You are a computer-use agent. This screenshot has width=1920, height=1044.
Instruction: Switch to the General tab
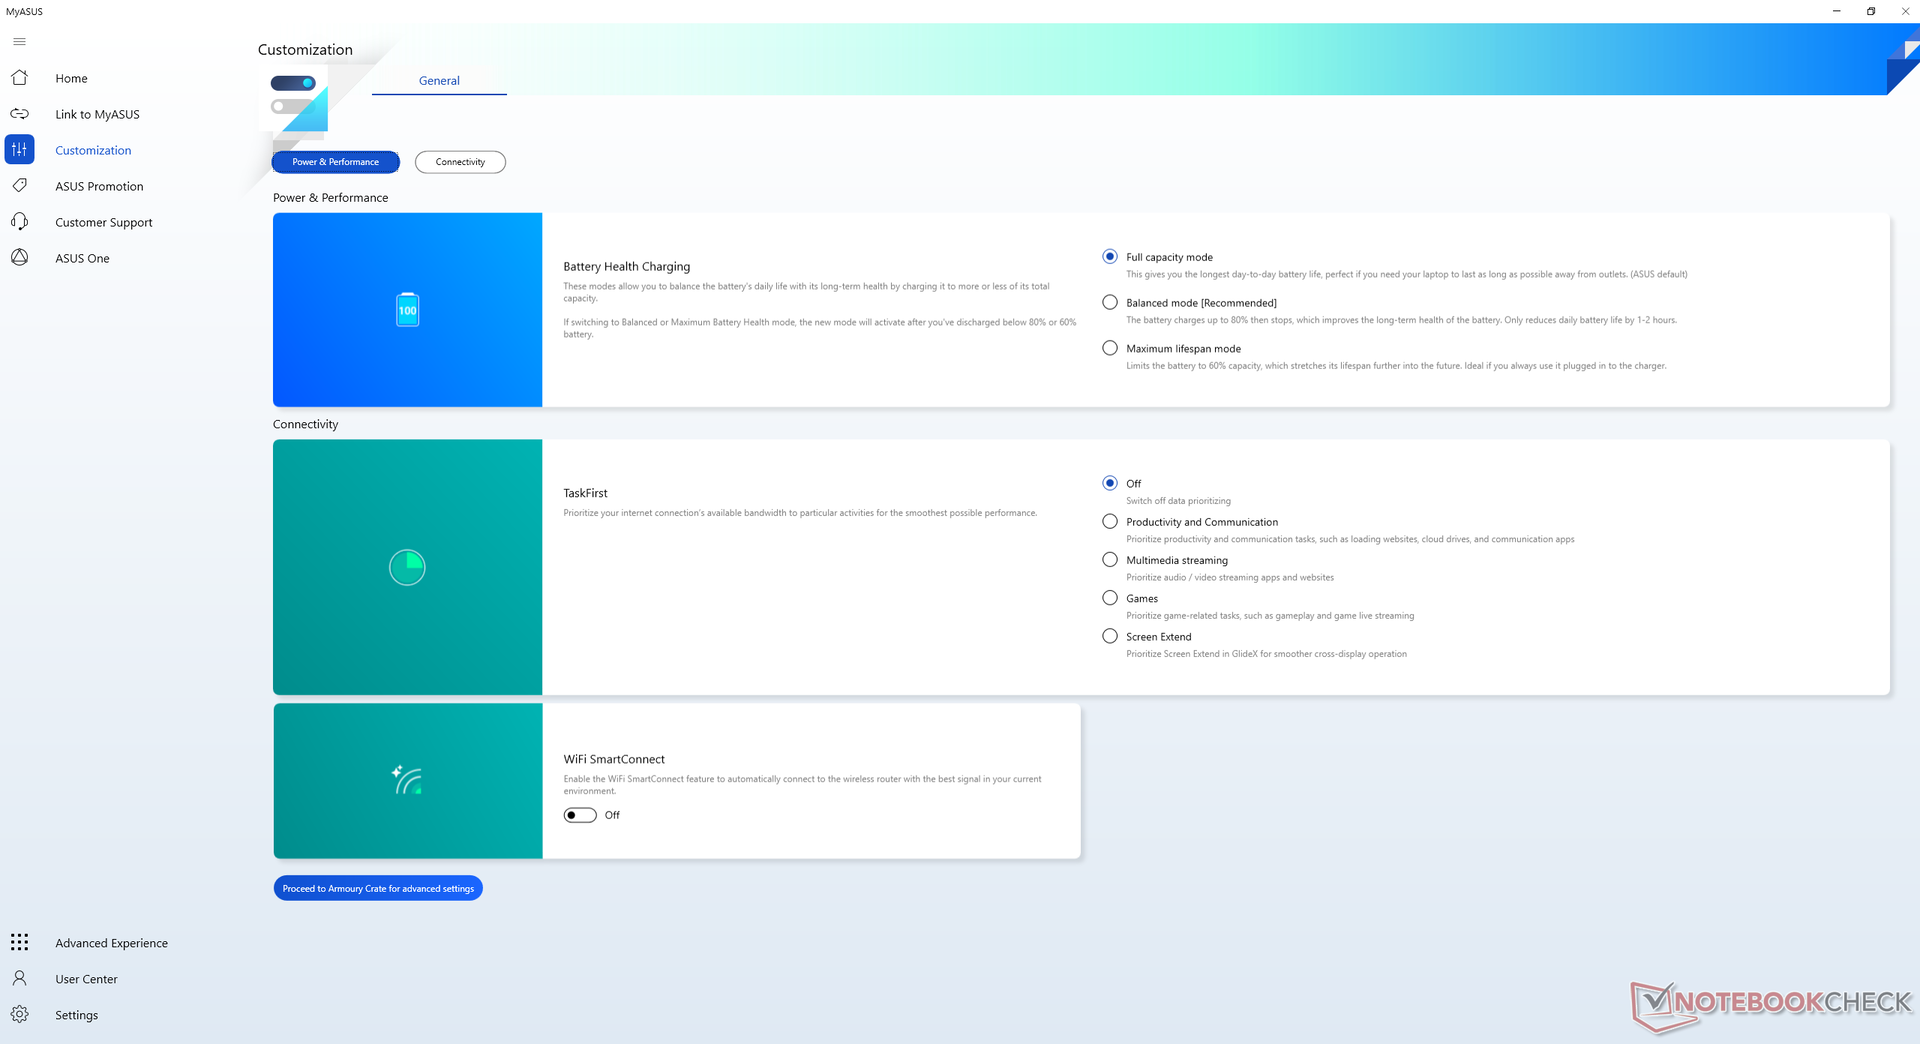439,81
